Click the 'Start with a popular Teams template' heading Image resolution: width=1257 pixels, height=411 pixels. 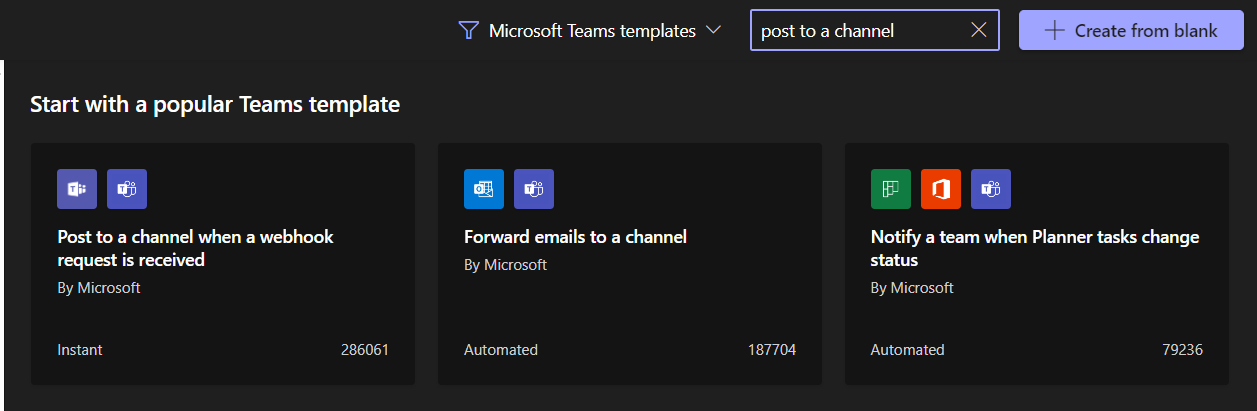click(215, 104)
